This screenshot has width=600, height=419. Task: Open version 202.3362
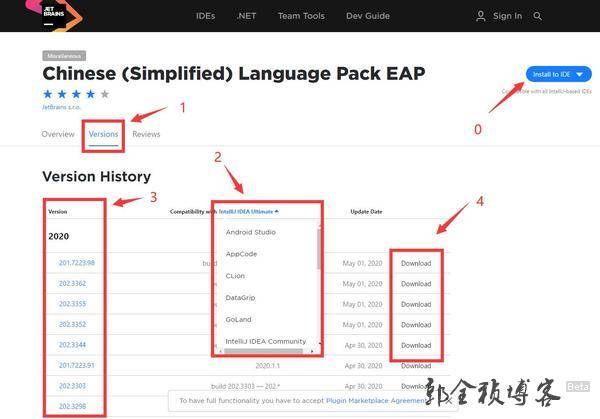[72, 284]
